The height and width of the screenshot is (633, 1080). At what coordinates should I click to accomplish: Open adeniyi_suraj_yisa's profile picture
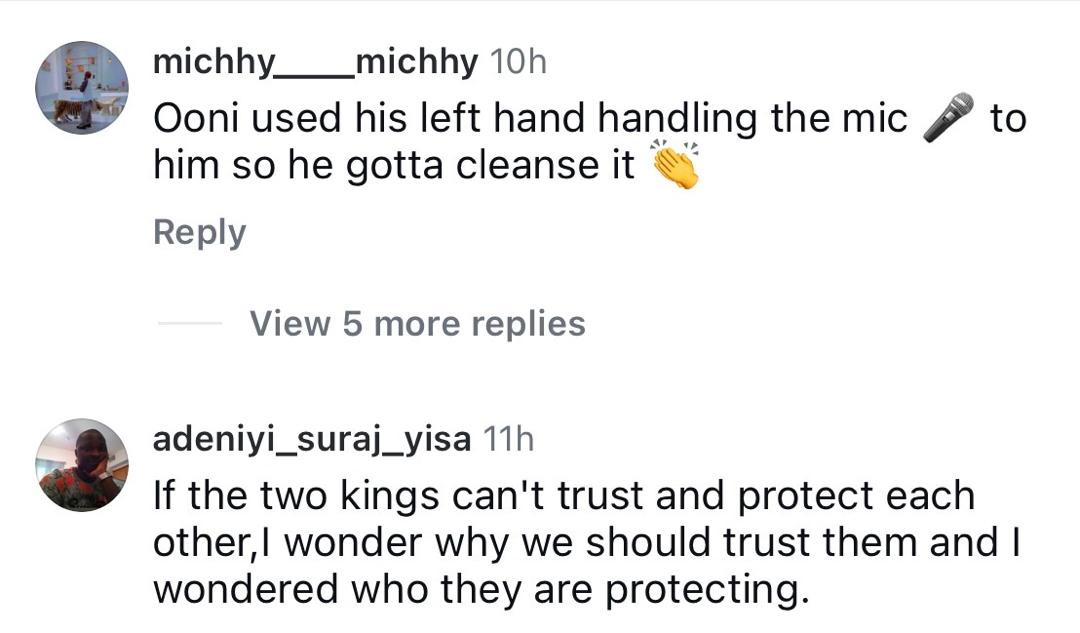(82, 465)
